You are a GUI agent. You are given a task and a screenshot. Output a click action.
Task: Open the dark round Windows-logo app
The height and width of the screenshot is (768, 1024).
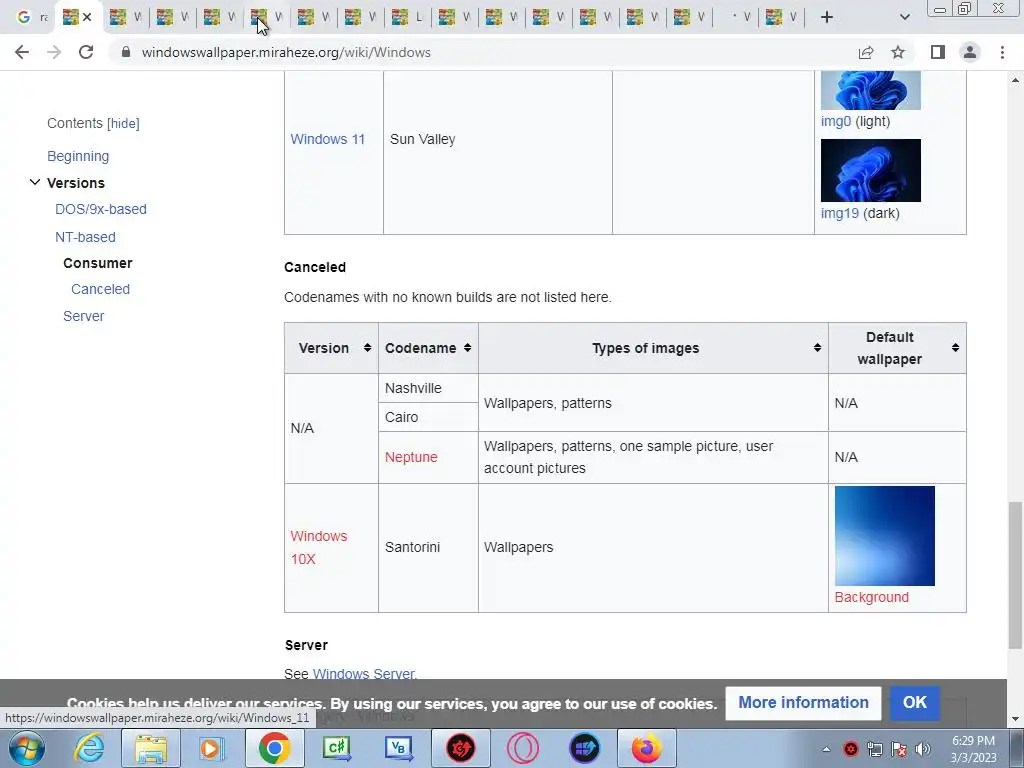click(584, 748)
